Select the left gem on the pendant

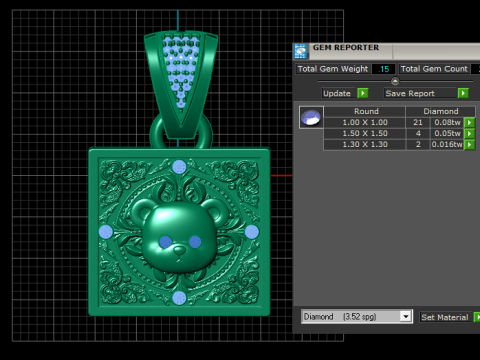[x=106, y=232]
